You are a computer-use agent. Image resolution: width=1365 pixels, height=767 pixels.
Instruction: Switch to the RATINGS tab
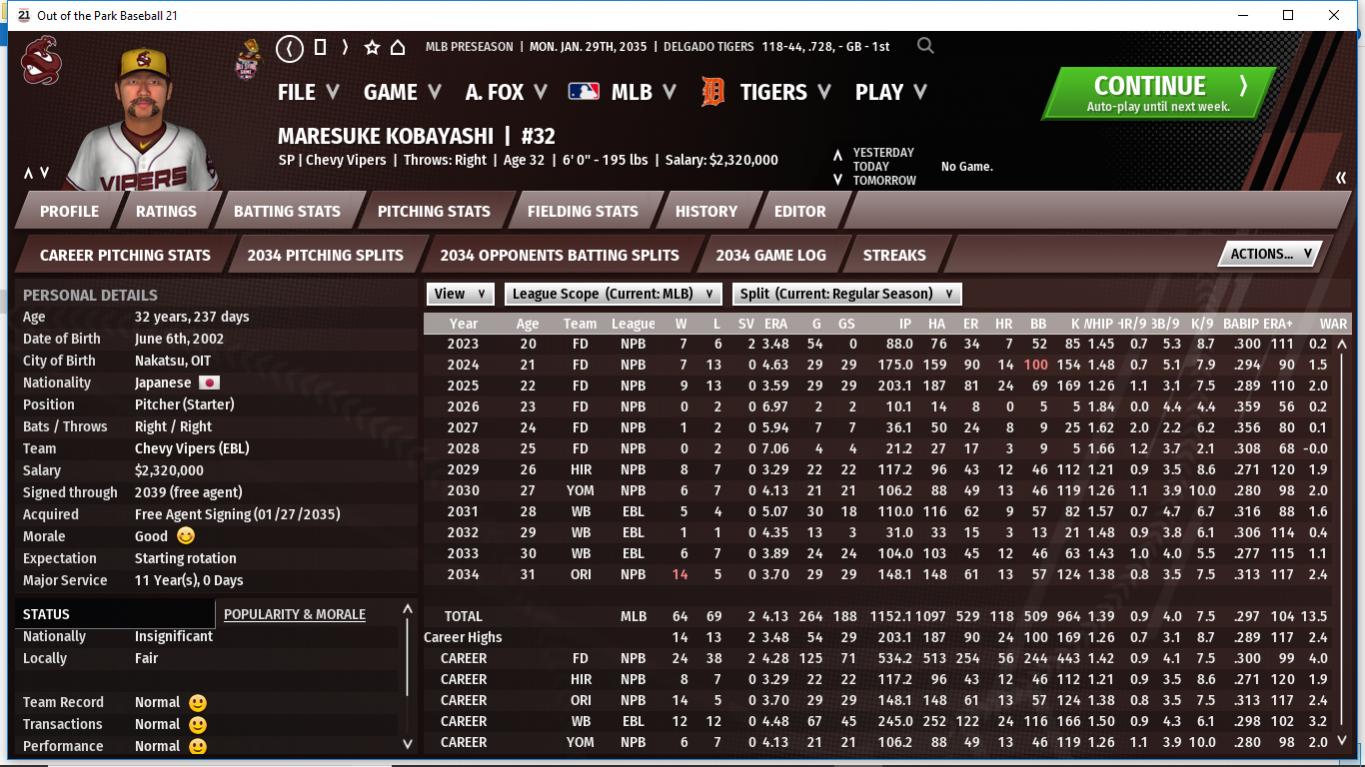[166, 211]
